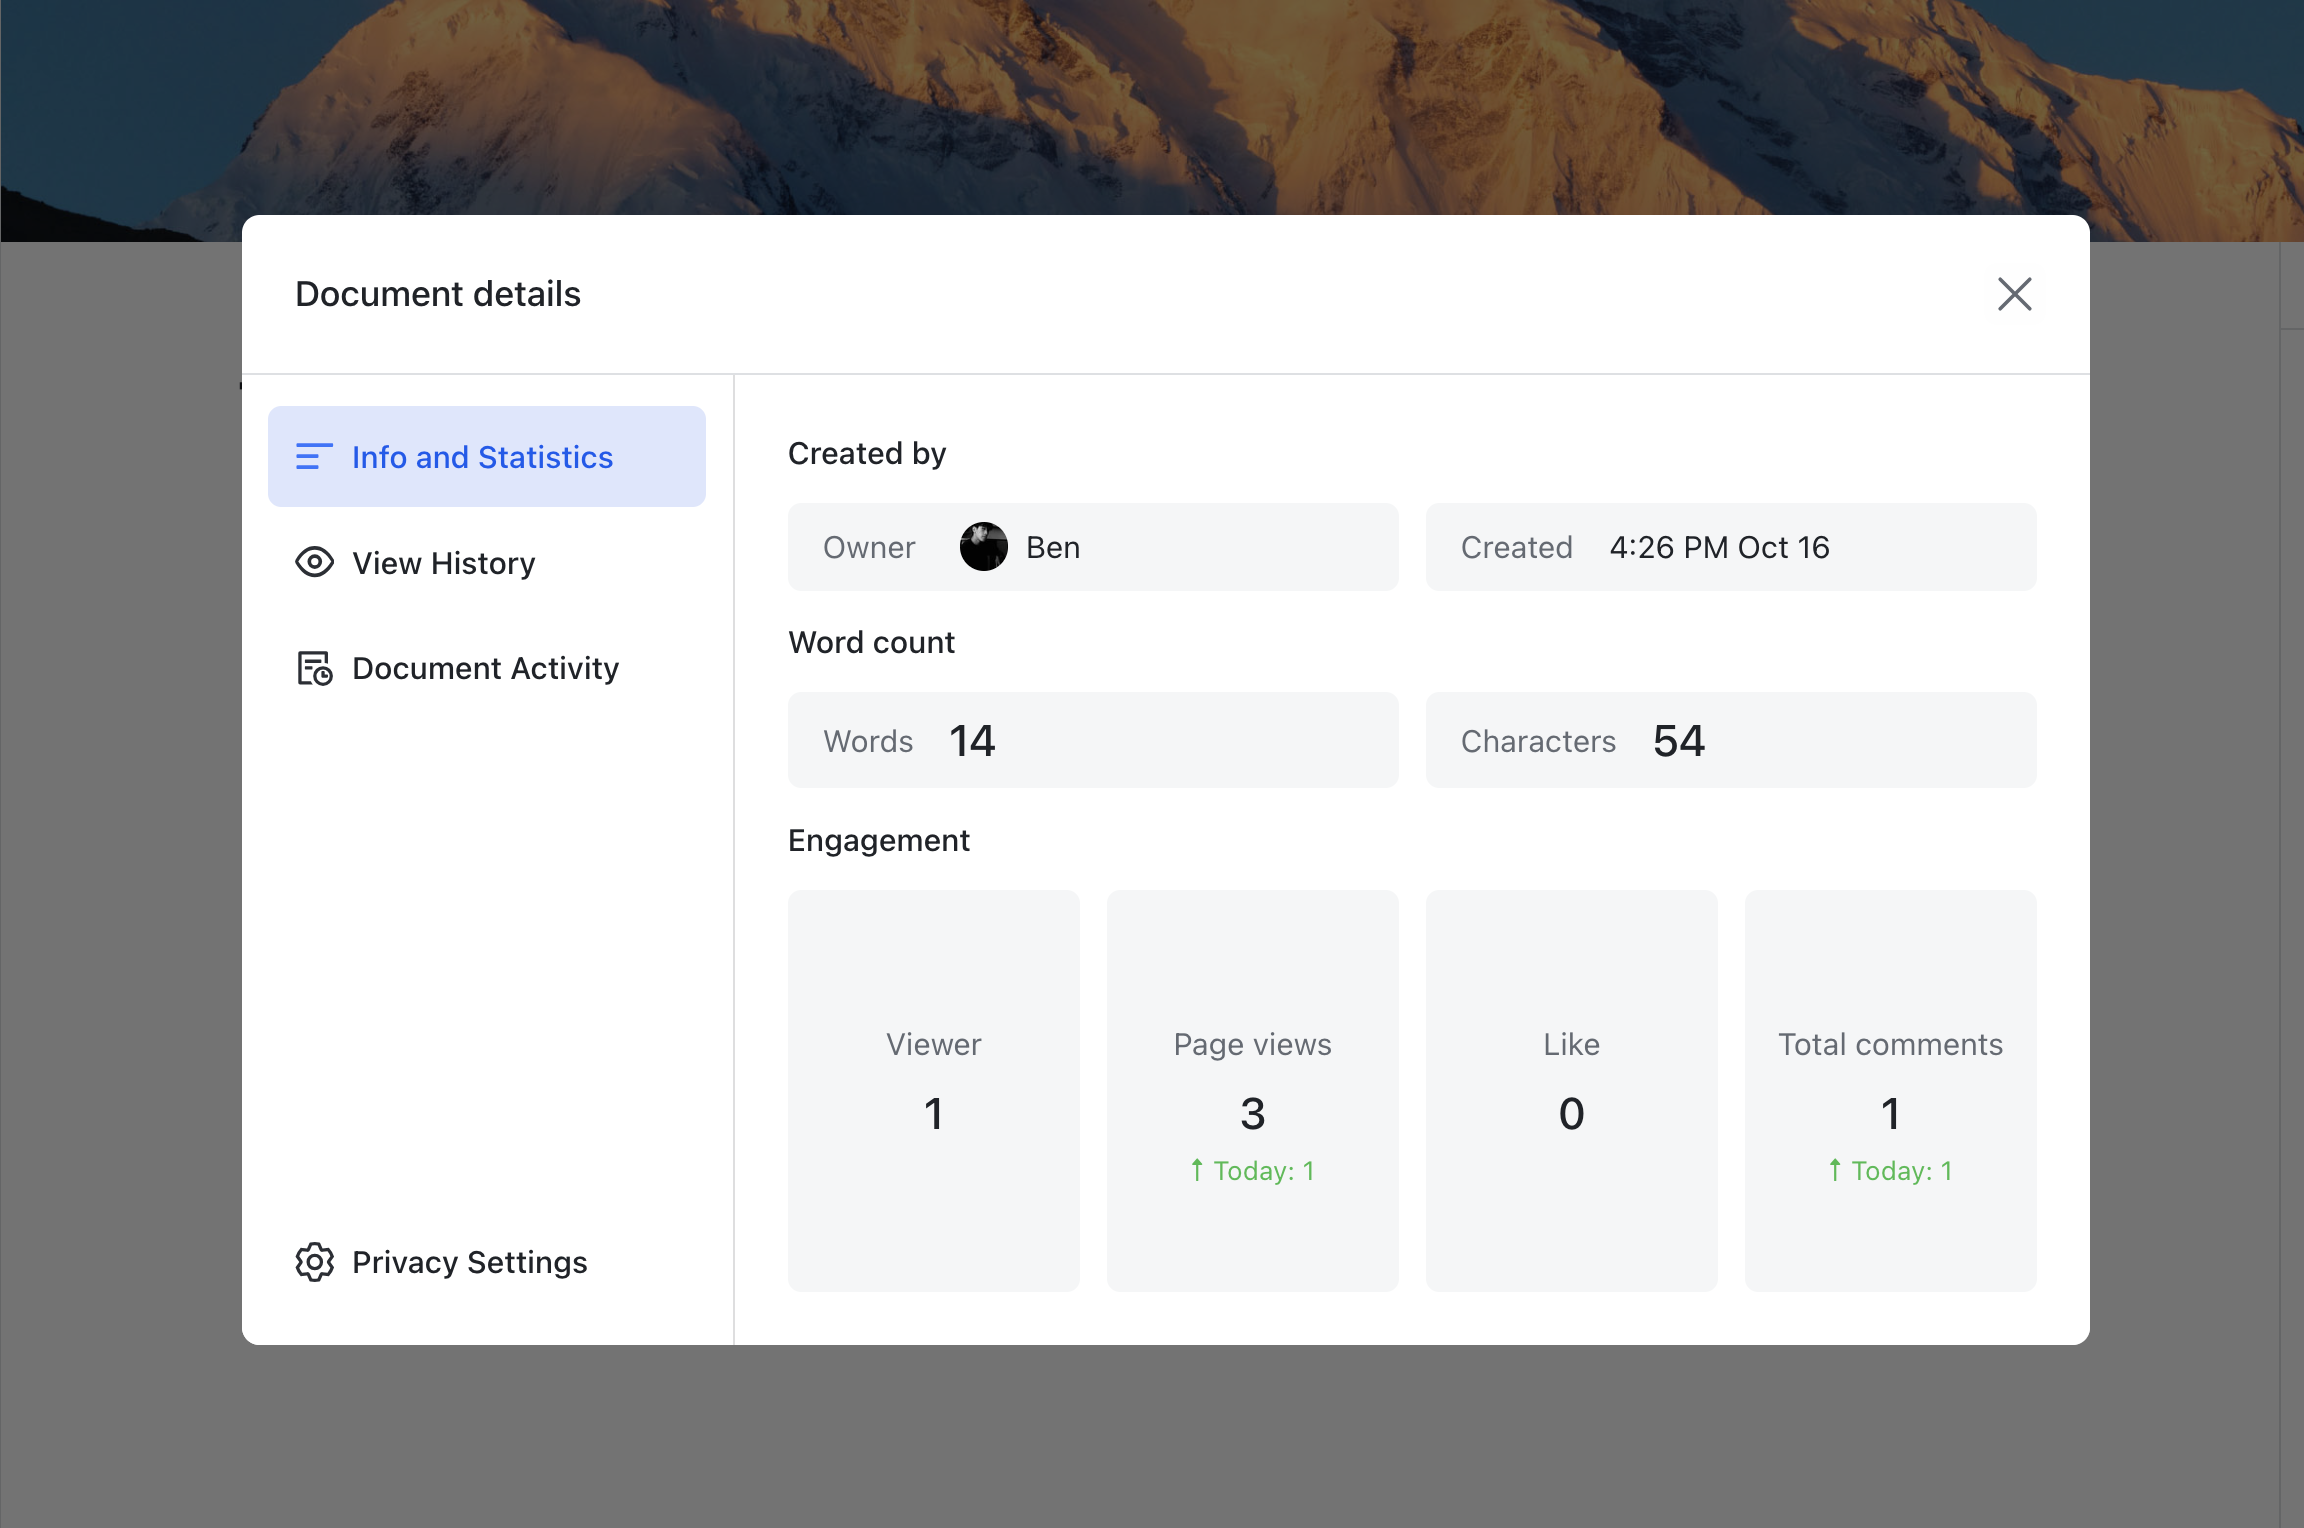The image size is (2304, 1528).
Task: Open Privacy Settings via the gear icon
Action: [314, 1262]
